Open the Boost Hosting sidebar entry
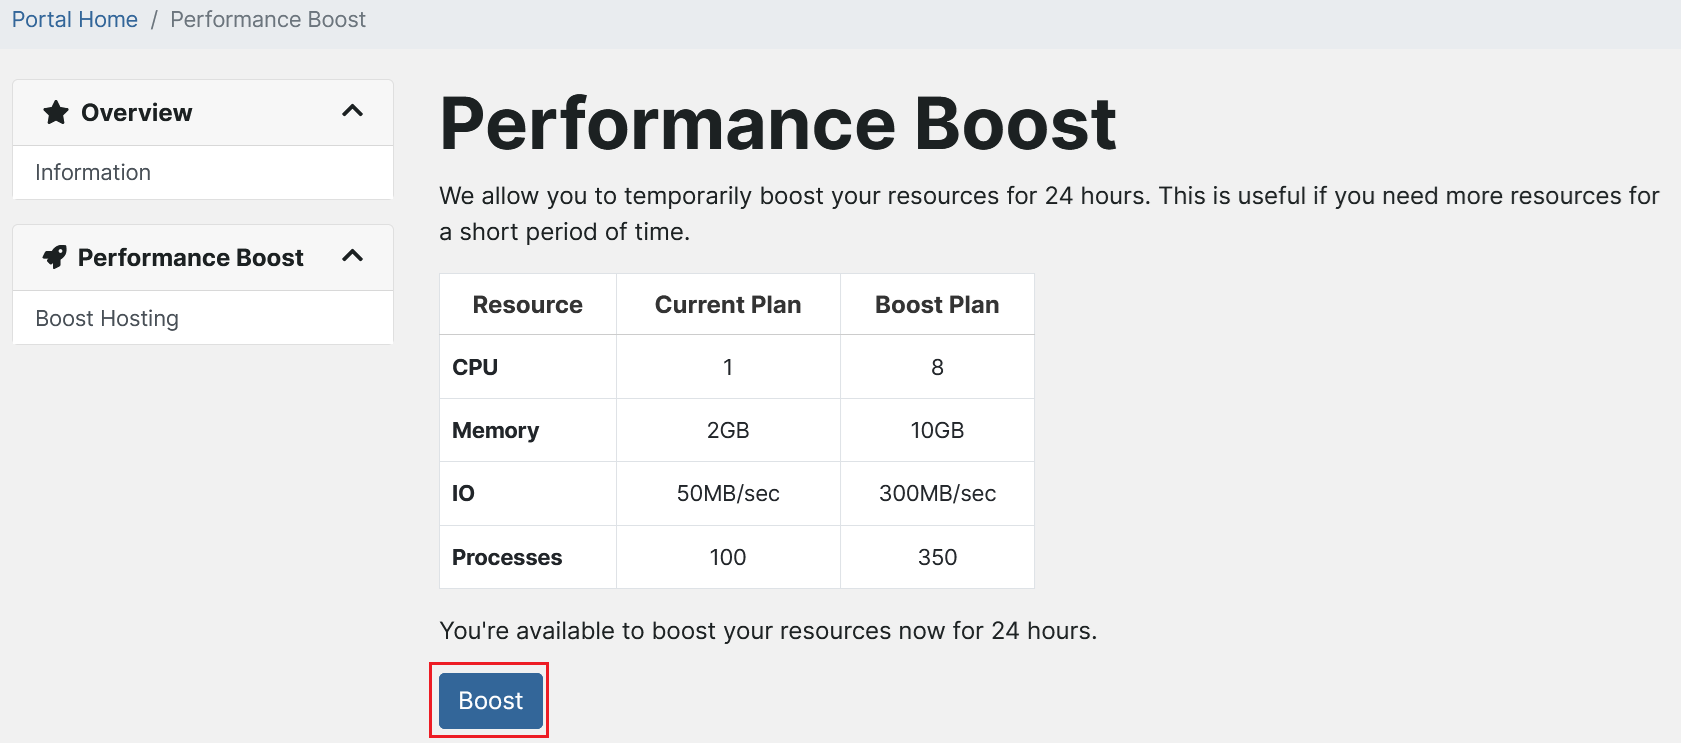 click(106, 318)
